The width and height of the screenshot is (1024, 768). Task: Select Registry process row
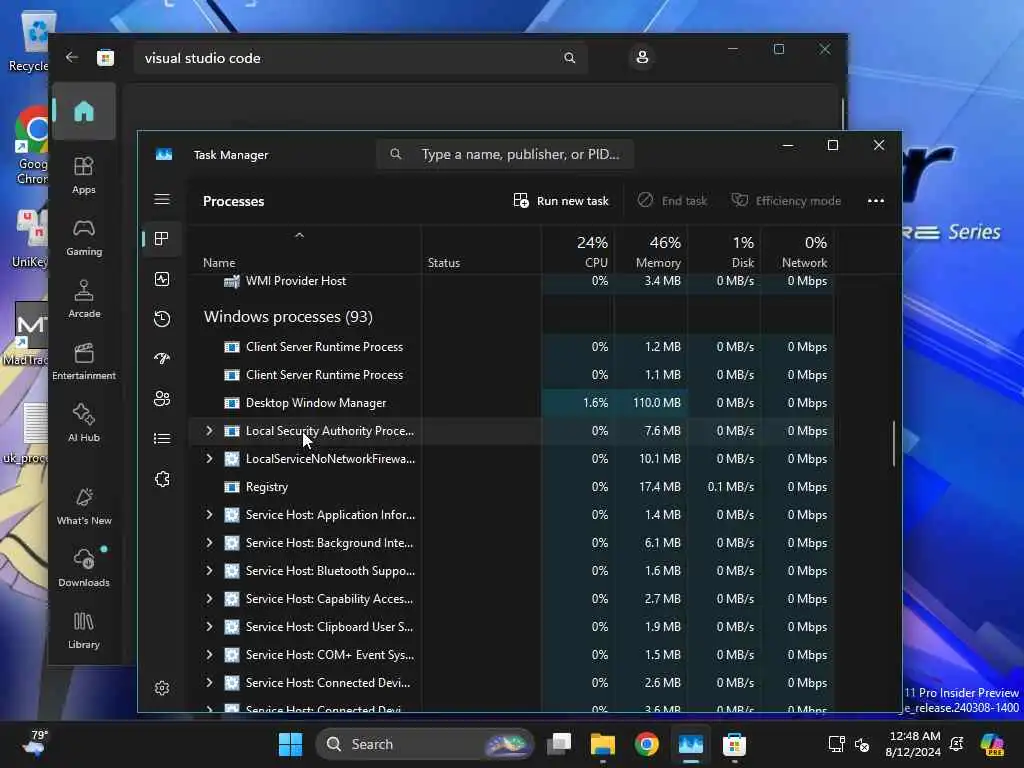coord(511,487)
